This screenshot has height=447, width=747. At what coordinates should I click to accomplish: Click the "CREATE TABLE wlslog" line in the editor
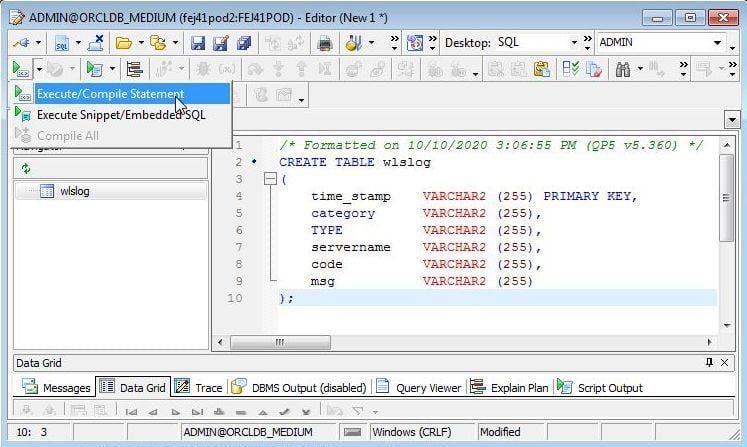355,162
